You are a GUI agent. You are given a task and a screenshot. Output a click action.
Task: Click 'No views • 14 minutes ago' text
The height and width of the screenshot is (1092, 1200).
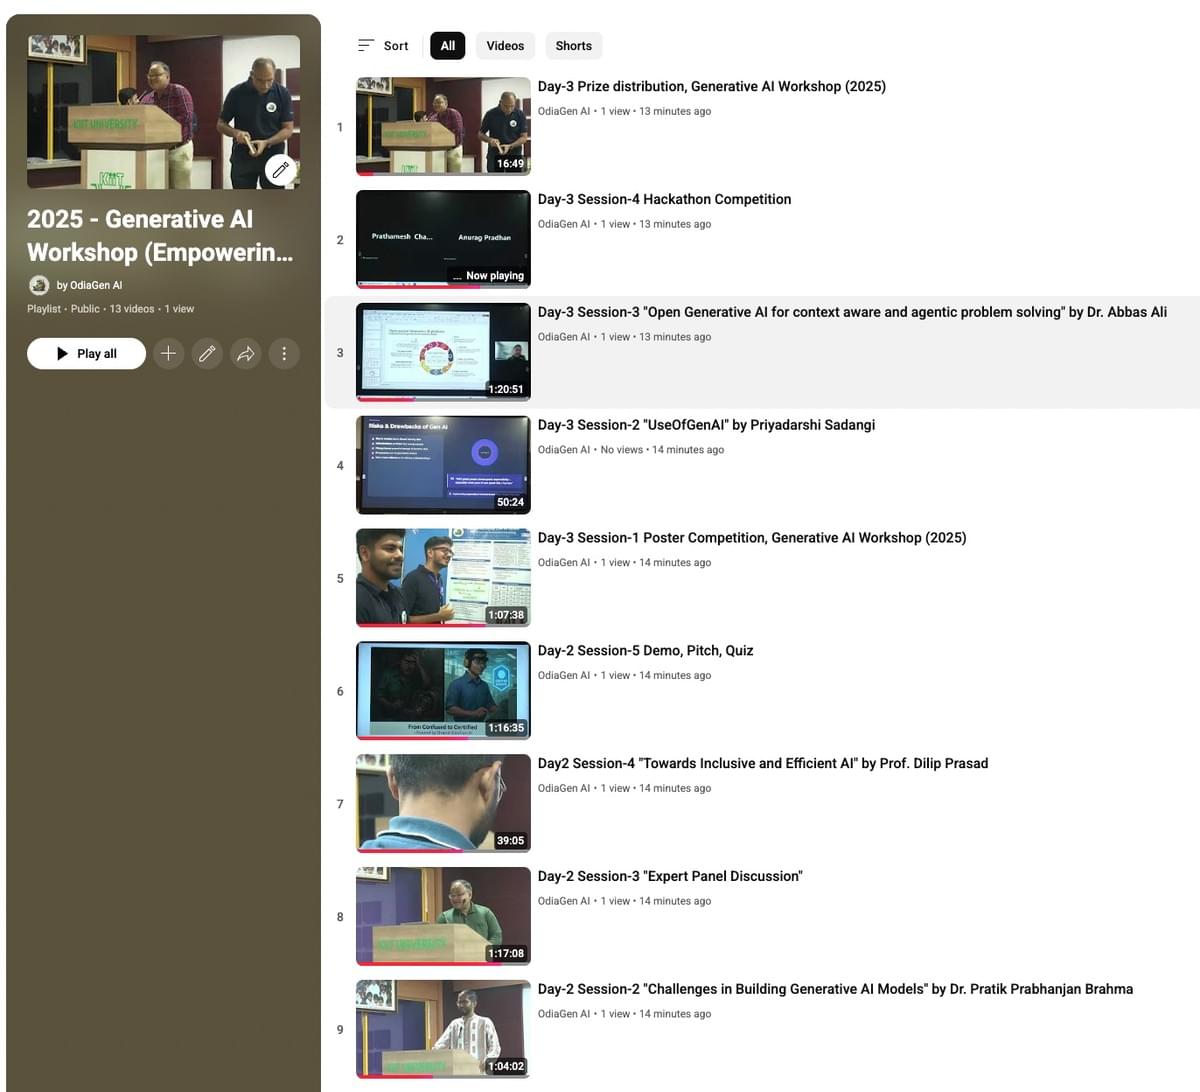coord(662,450)
